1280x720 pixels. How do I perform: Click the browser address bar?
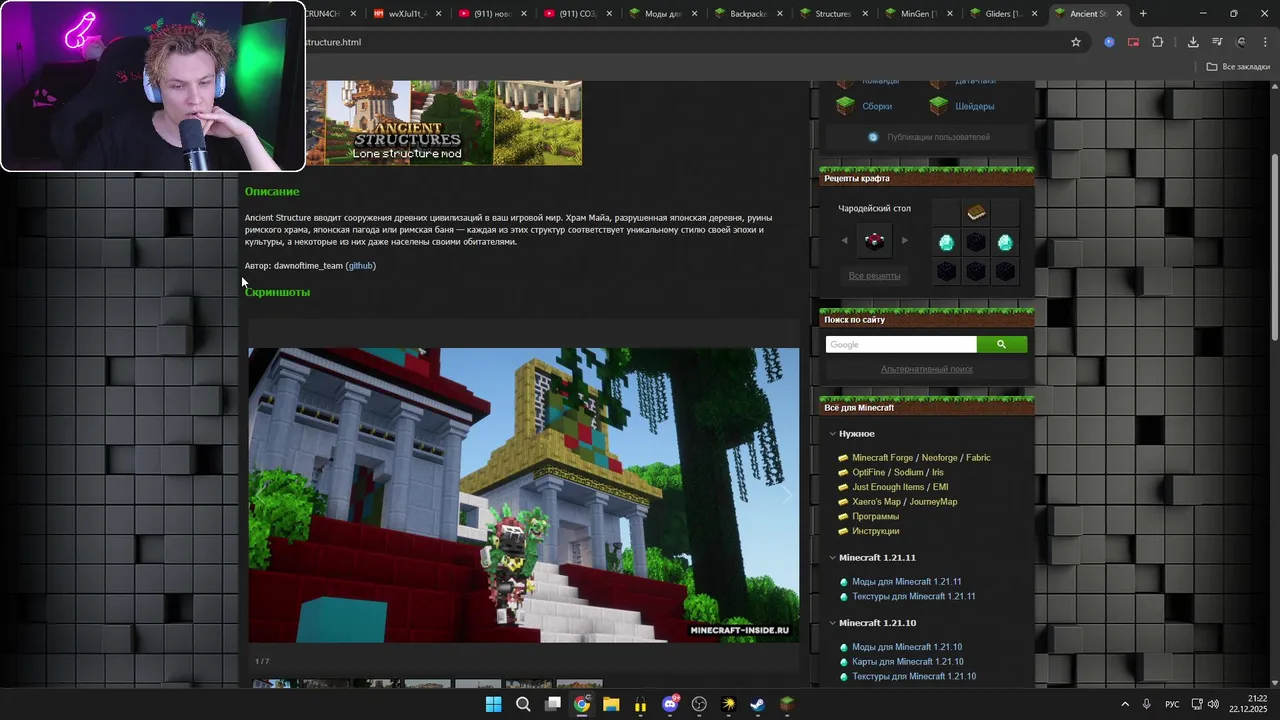click(x=680, y=42)
